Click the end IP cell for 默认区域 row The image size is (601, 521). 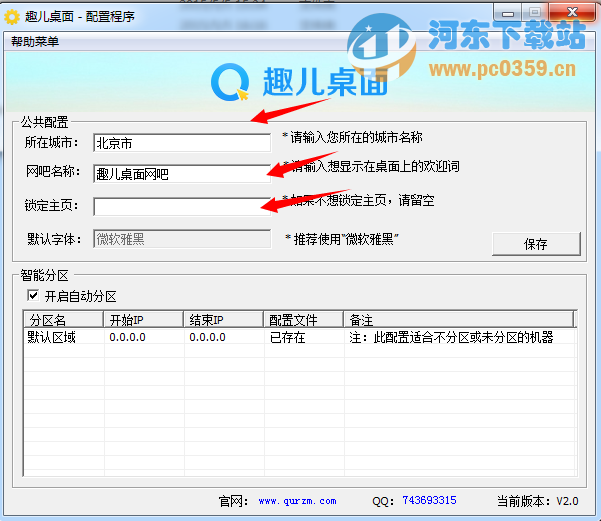tap(207, 337)
